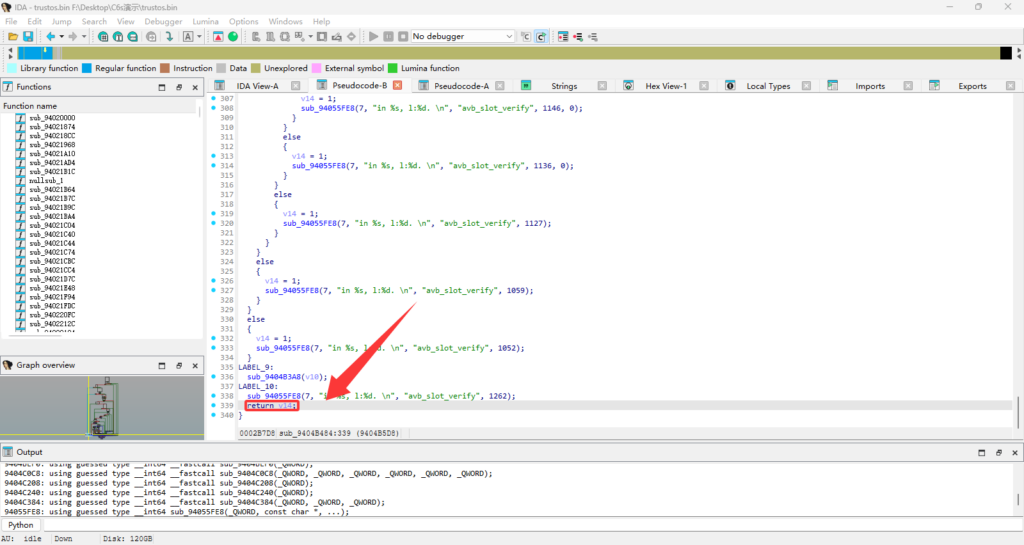Click the Save database floppy icon

pyautogui.click(x=28, y=37)
